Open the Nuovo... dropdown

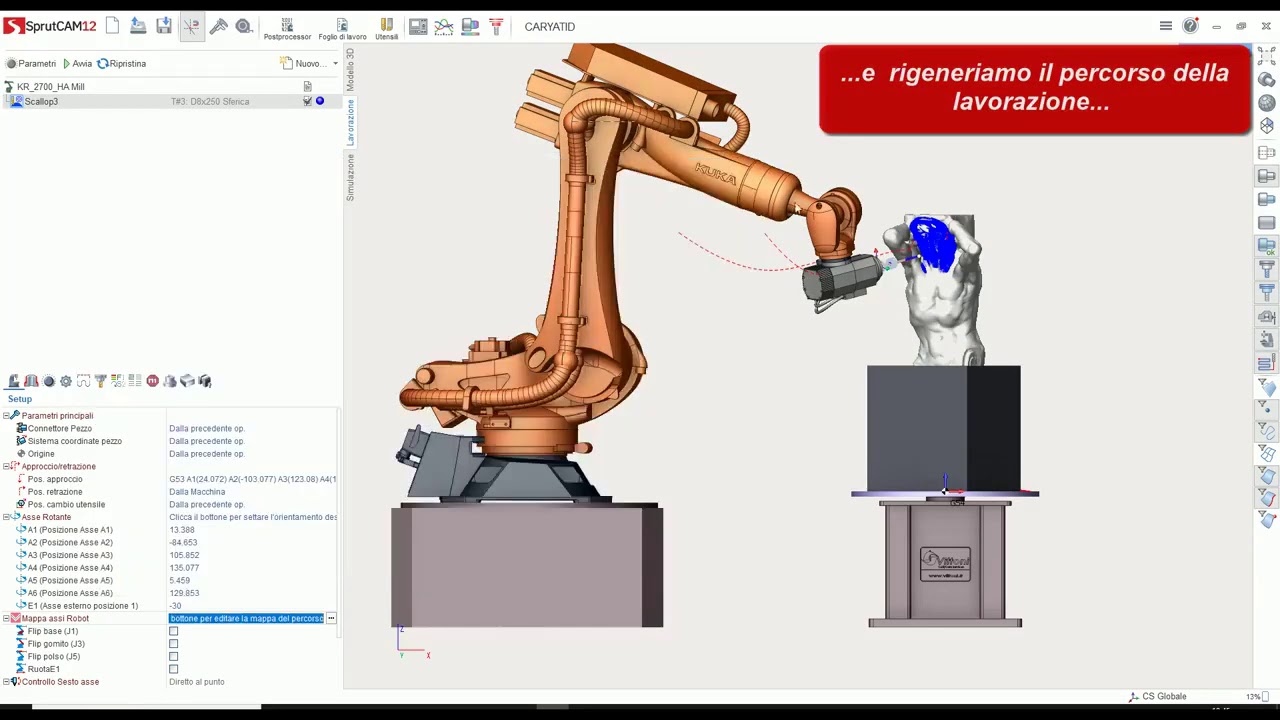pos(311,63)
